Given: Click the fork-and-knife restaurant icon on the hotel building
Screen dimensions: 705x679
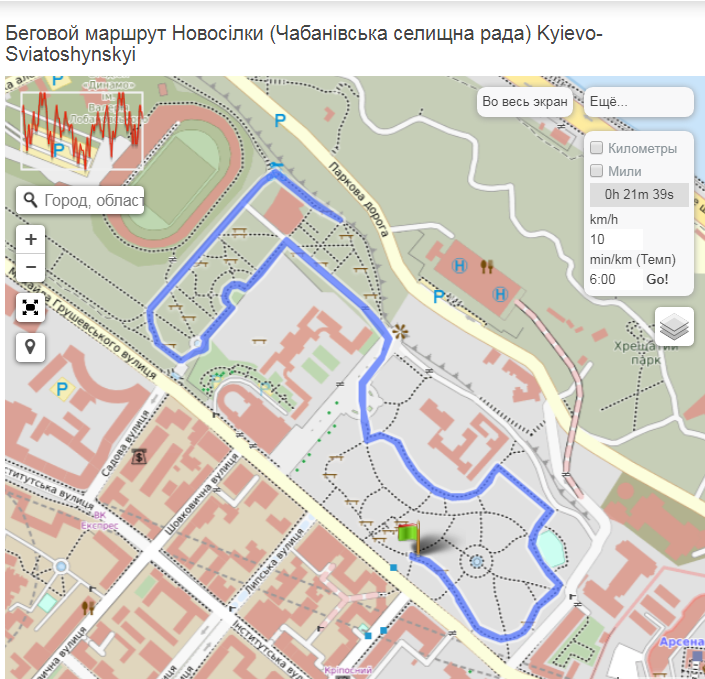Looking at the screenshot, I should click(487, 267).
